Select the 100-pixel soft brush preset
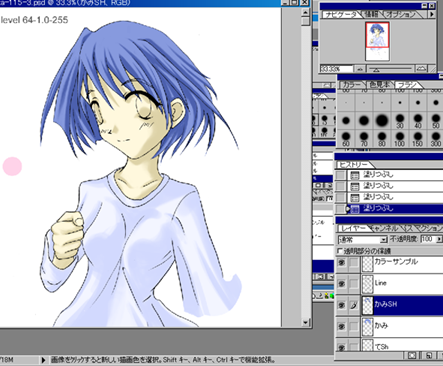The width and height of the screenshot is (443, 366). [x=400, y=137]
